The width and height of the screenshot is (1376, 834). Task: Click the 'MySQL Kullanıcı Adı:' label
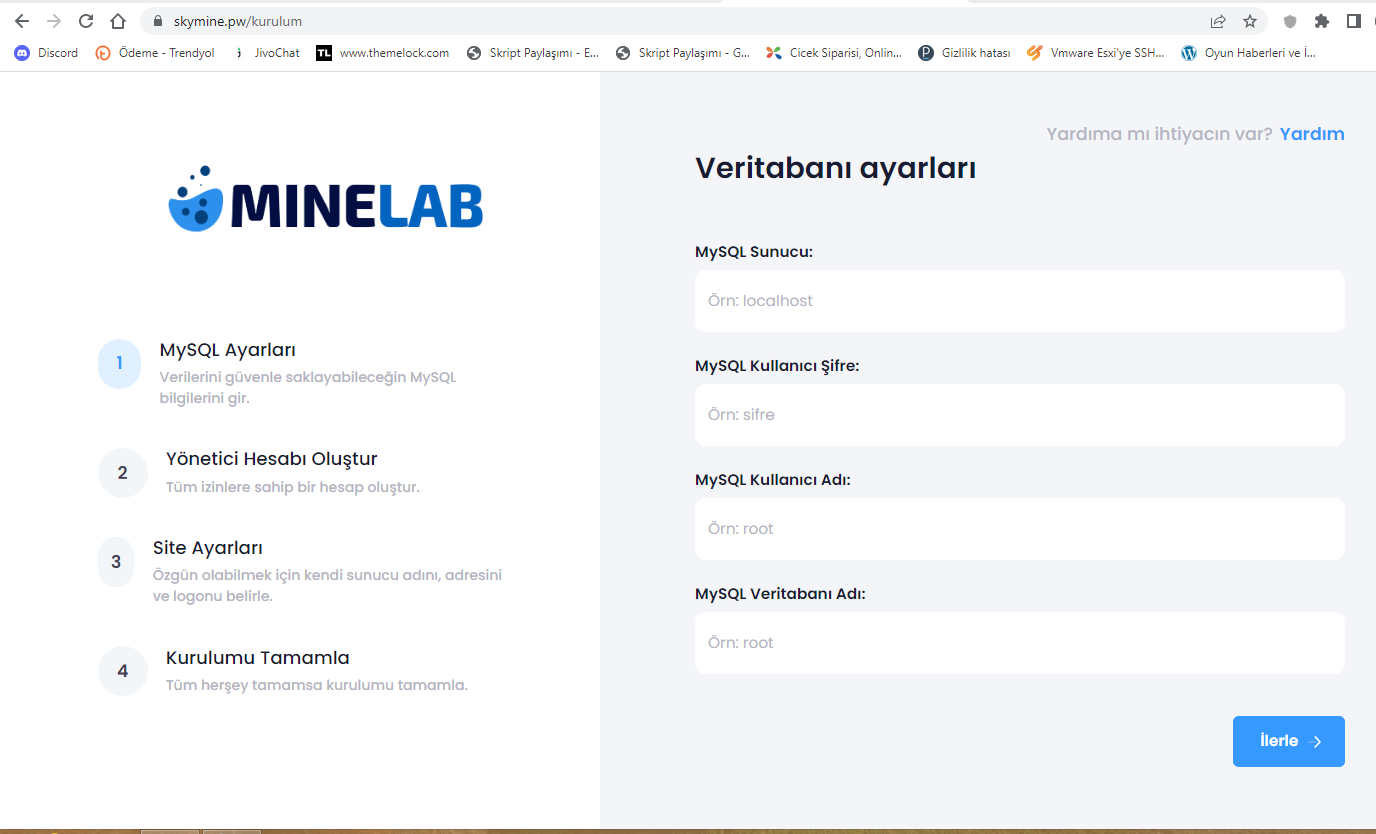coord(773,480)
